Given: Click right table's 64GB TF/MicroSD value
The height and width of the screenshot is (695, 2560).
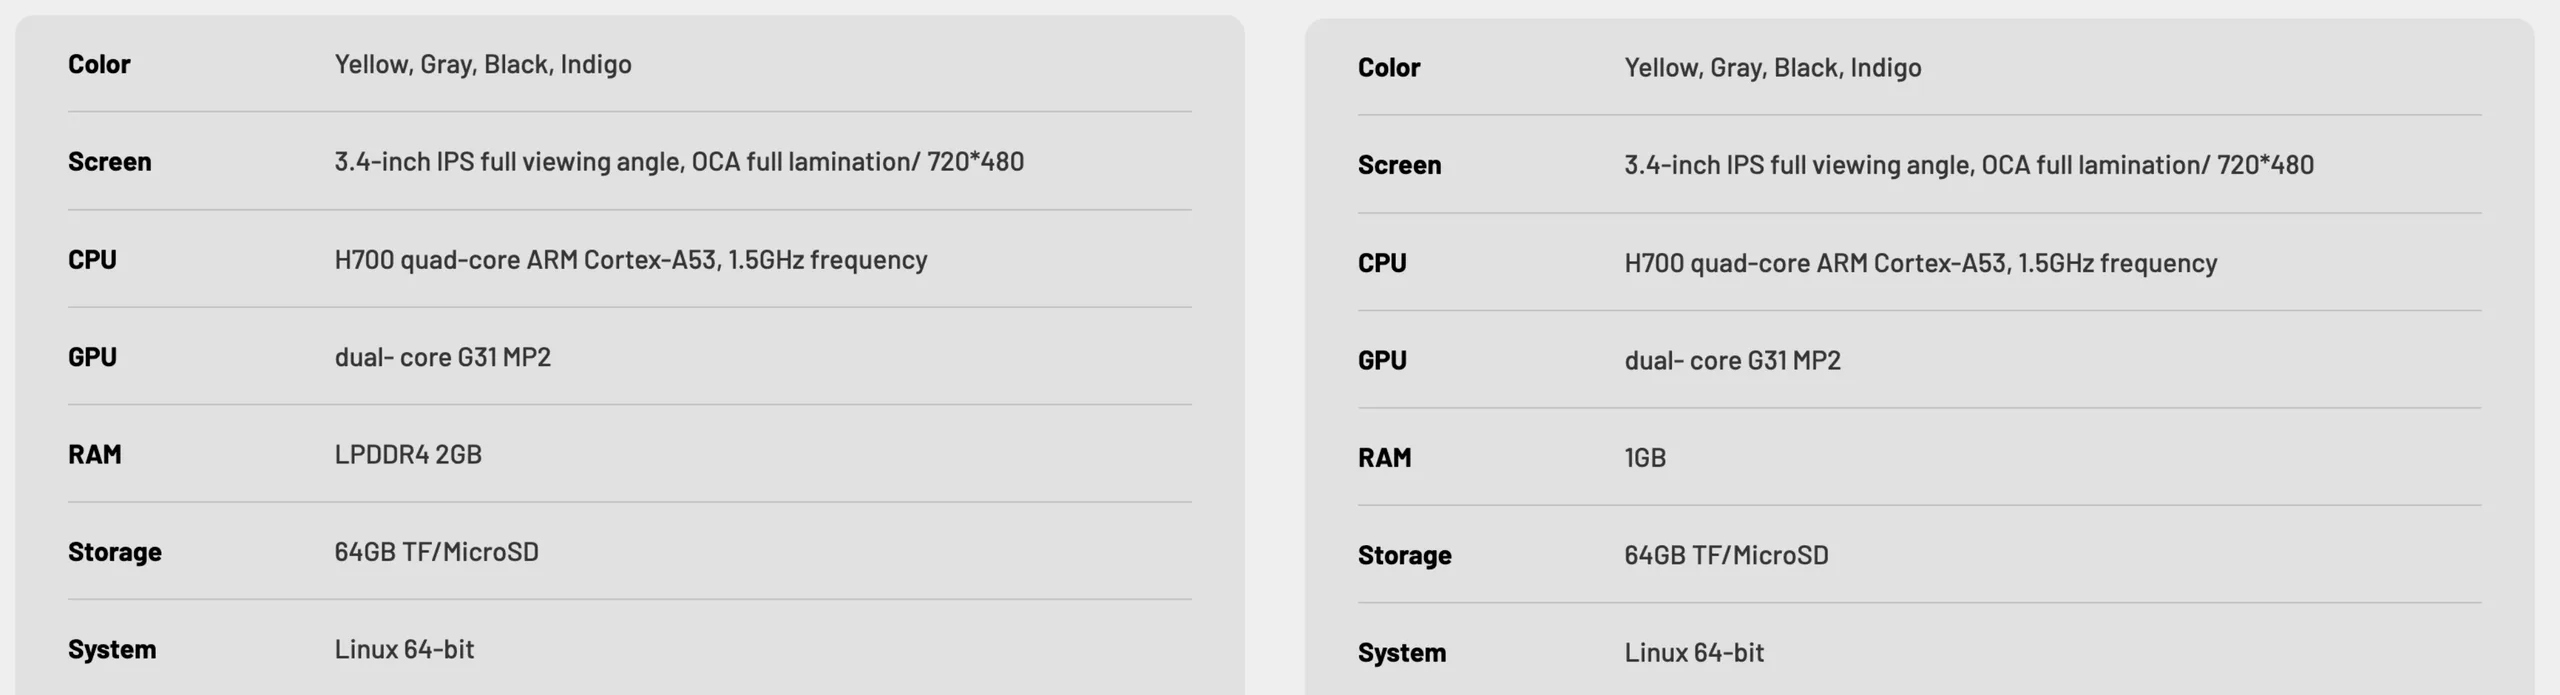Looking at the screenshot, I should [1726, 555].
